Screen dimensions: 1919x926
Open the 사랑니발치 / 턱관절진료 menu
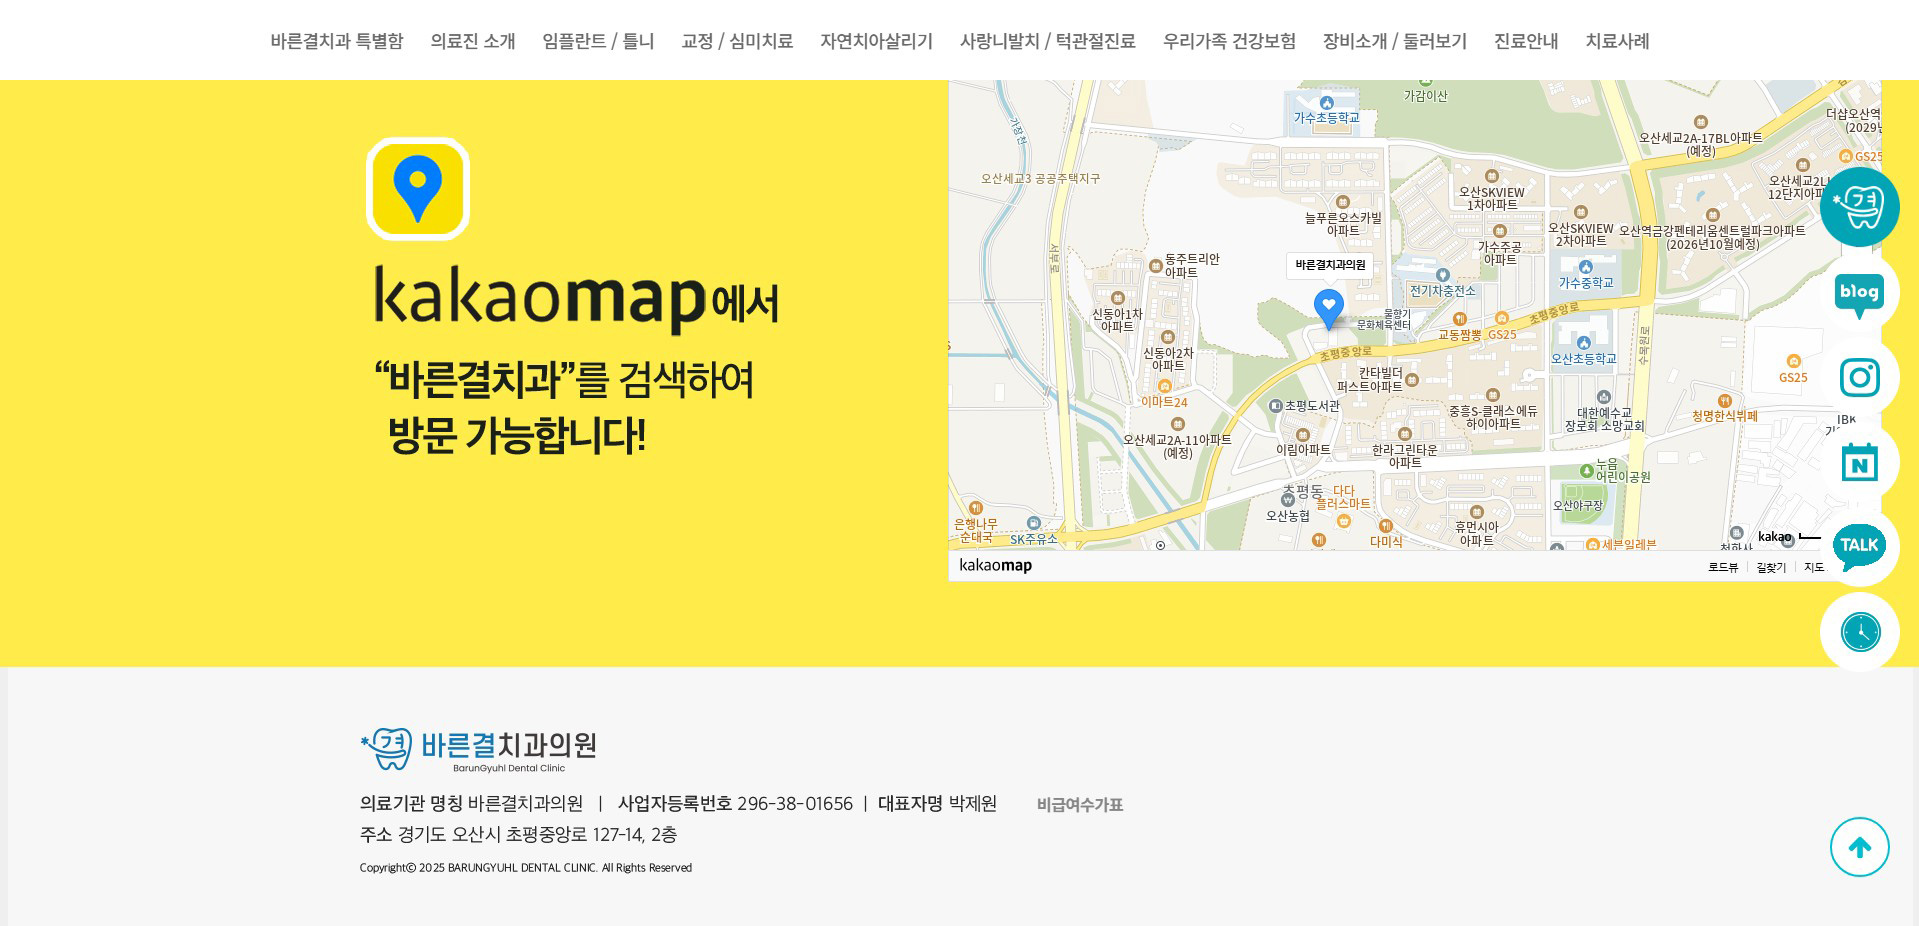point(1047,41)
